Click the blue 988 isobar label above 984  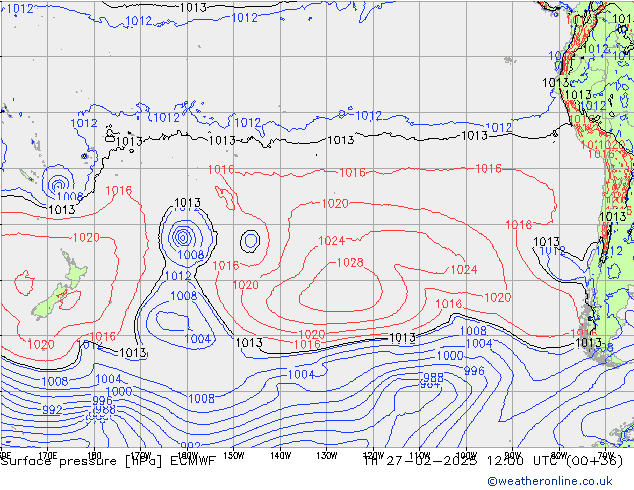click(433, 378)
